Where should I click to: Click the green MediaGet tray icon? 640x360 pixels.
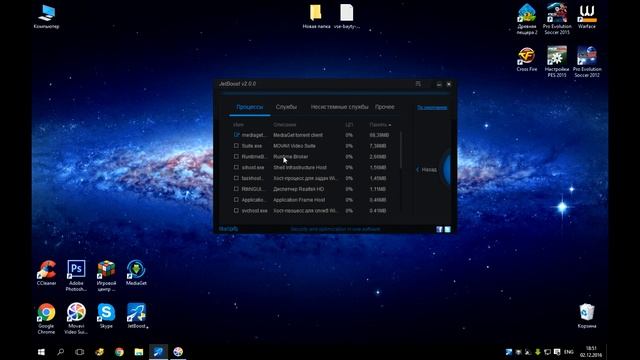[538, 352]
